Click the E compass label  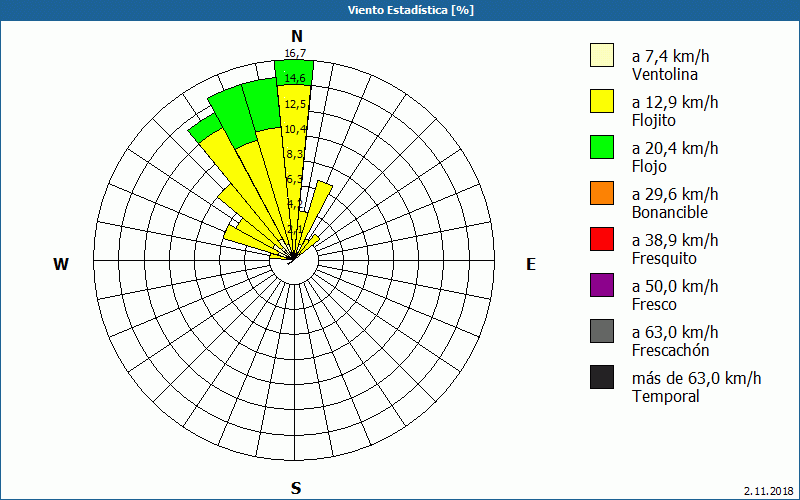coord(531,264)
